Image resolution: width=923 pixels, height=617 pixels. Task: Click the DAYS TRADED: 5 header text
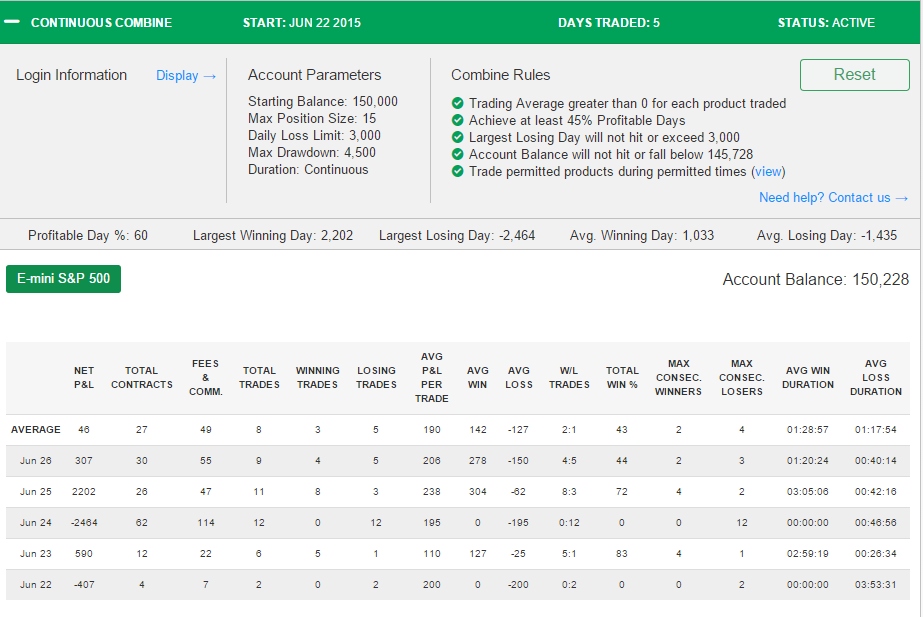[609, 23]
